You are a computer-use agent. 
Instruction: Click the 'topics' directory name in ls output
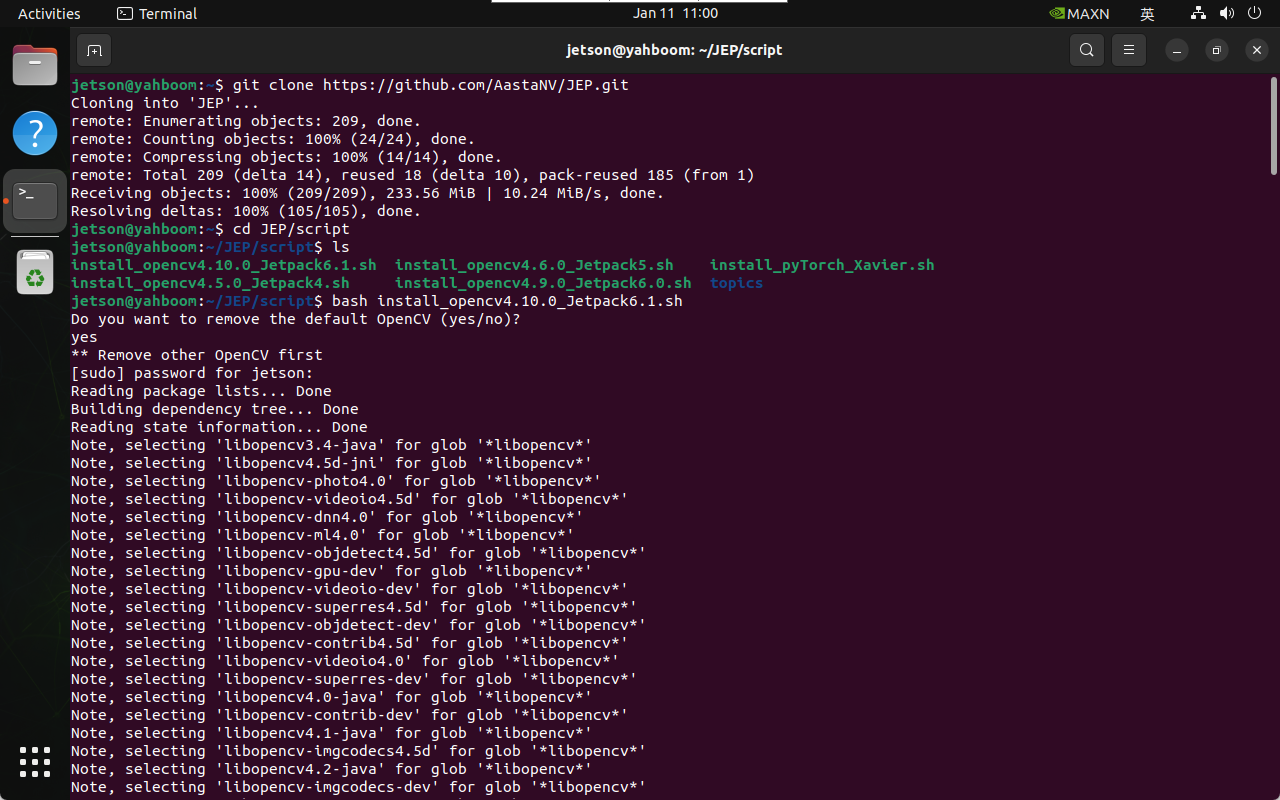point(736,283)
